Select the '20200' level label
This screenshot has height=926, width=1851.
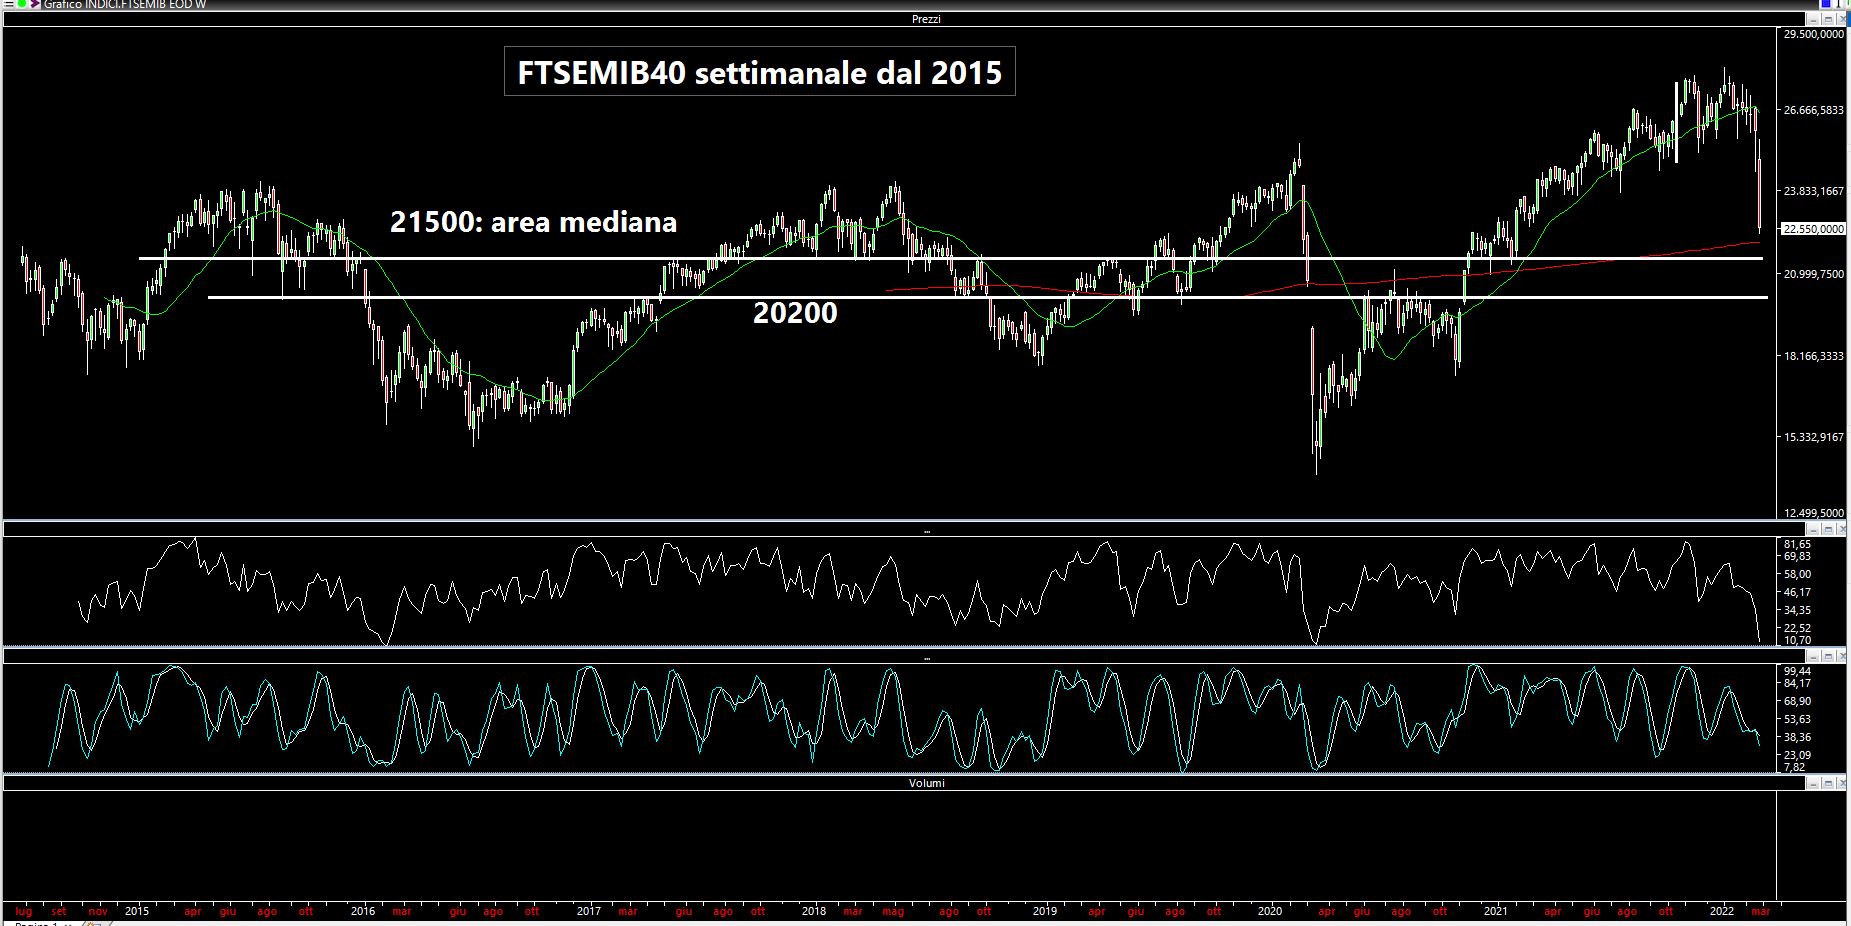(795, 312)
